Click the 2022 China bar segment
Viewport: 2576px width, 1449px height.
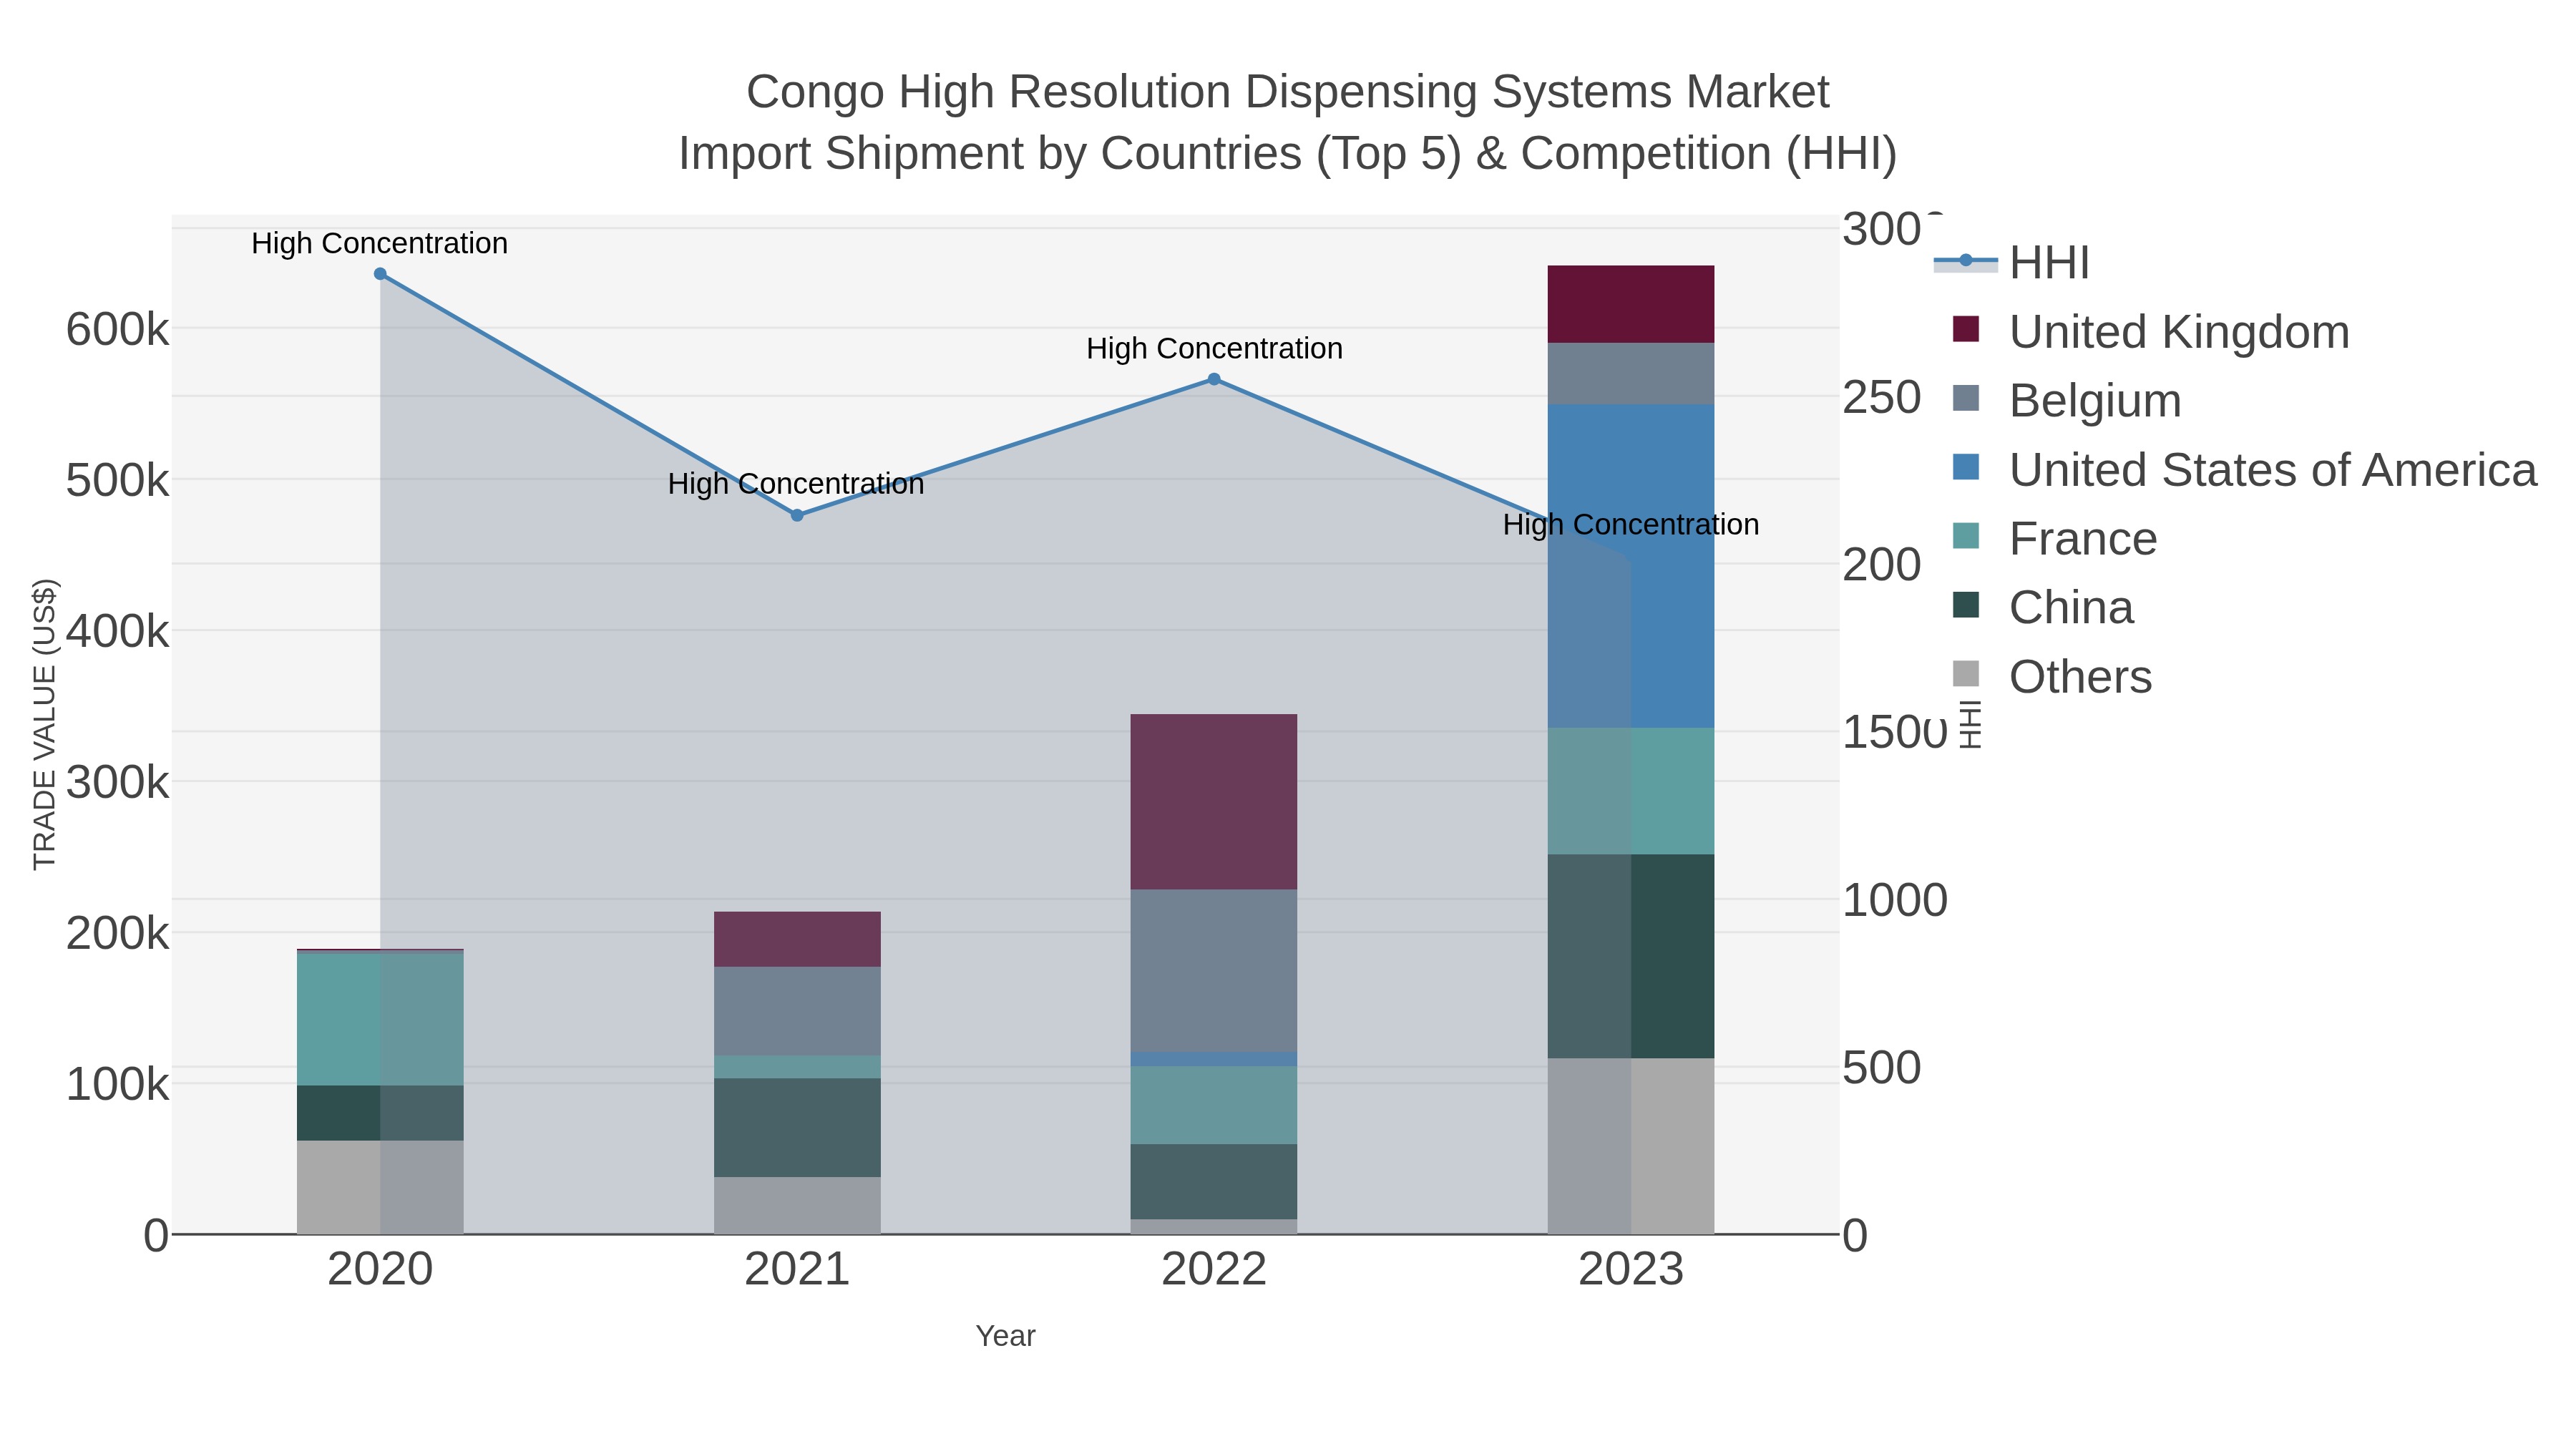coord(1214,1181)
